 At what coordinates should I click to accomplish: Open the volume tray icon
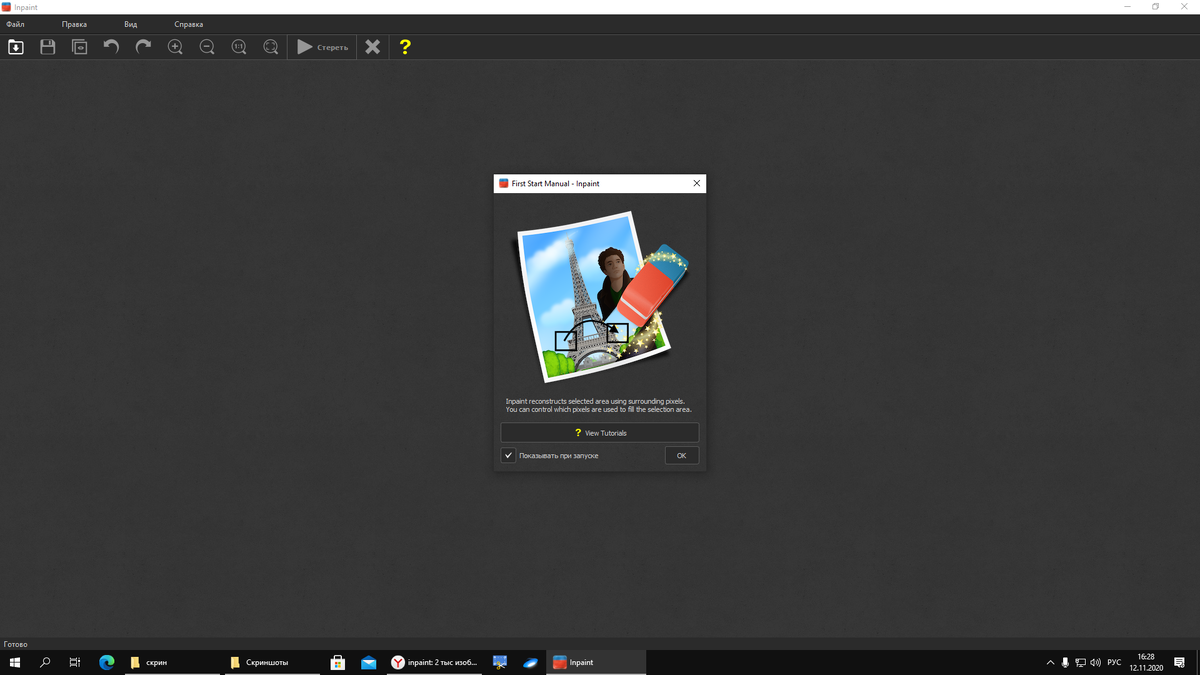coord(1096,662)
